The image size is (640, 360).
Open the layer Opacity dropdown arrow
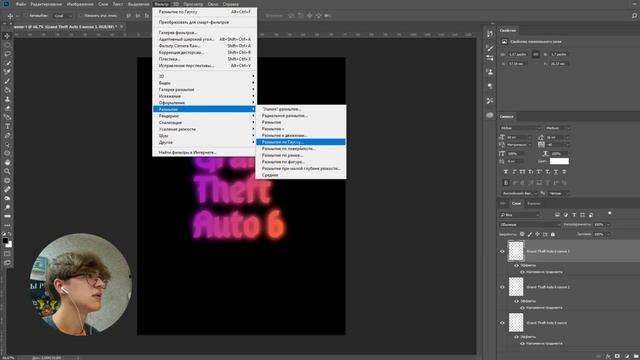(608, 224)
